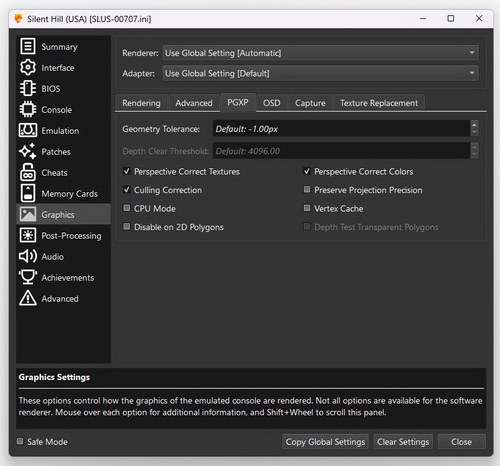Open the Audio speaker icon

(x=28, y=256)
